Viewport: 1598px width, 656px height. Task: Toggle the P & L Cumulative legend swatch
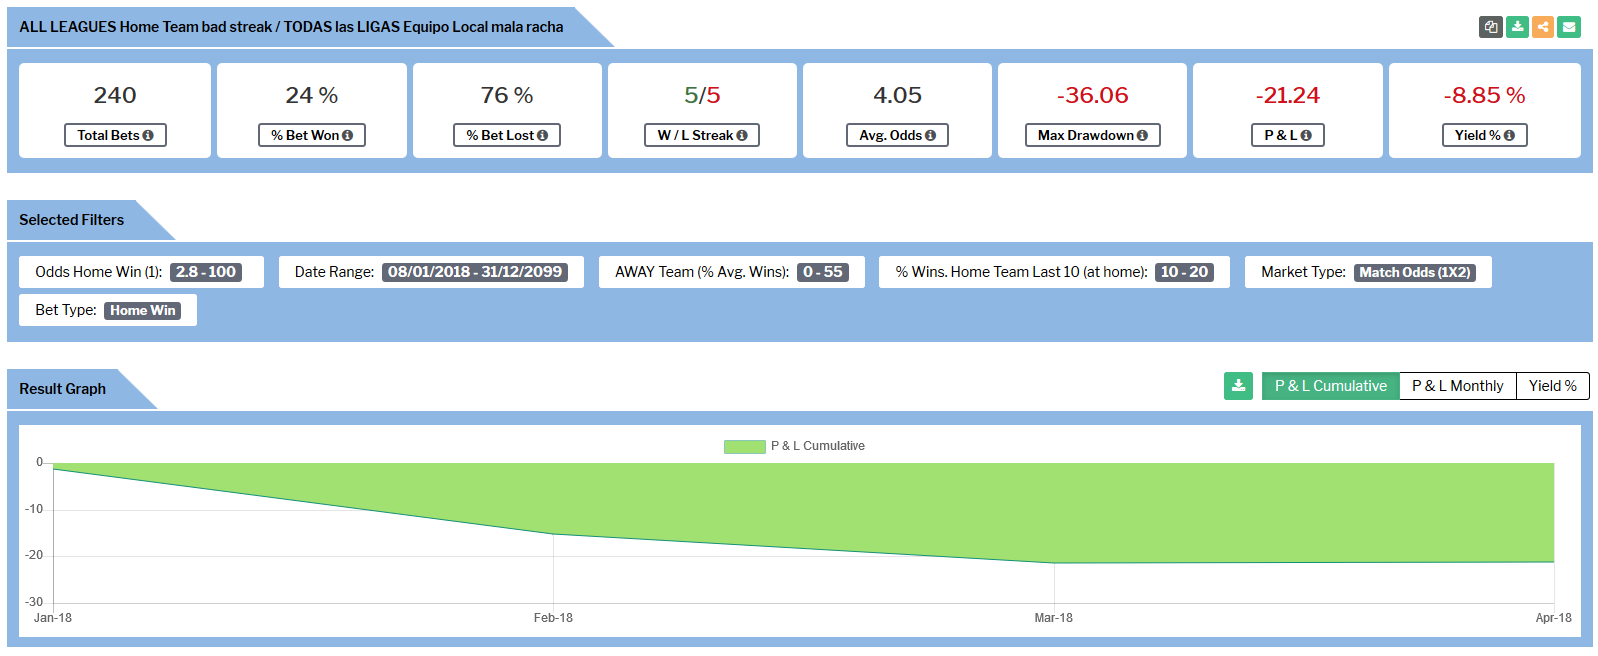[744, 446]
